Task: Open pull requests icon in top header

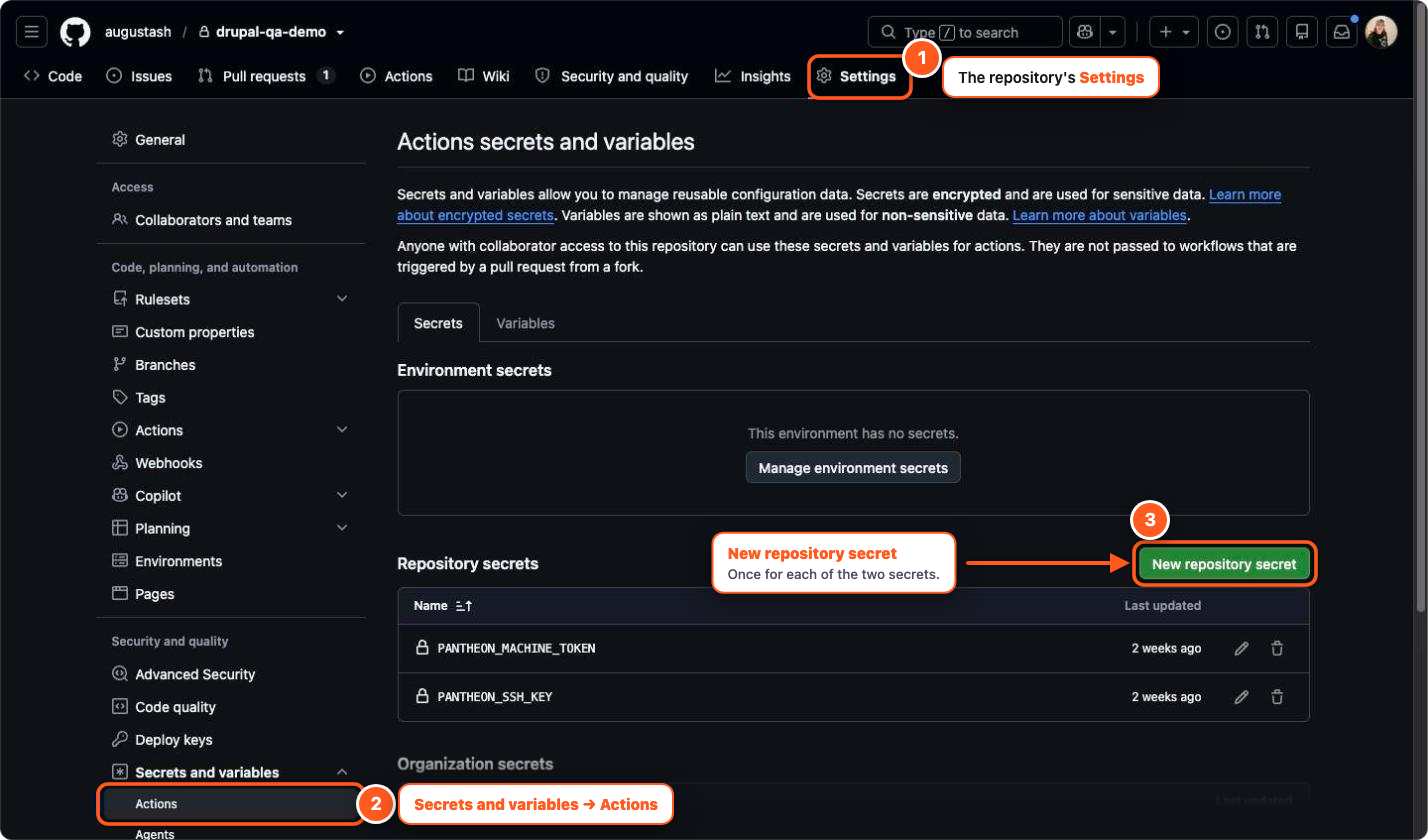Action: click(x=1262, y=32)
